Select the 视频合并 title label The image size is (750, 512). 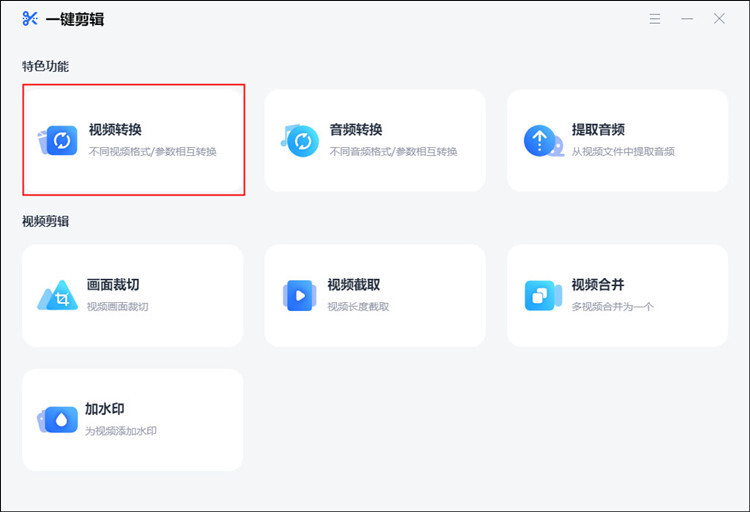[x=598, y=285]
